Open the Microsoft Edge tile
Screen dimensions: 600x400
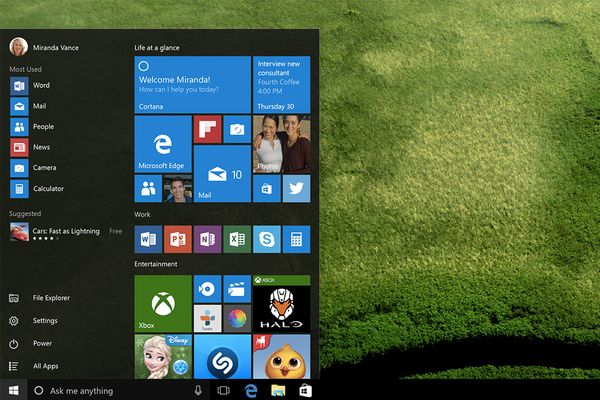162,143
